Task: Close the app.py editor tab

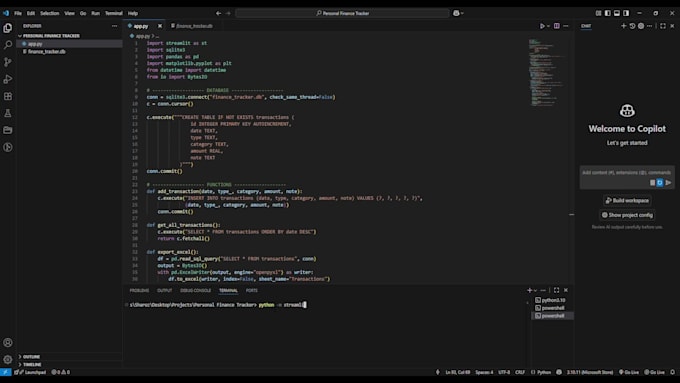Action: pyautogui.click(x=160, y=26)
